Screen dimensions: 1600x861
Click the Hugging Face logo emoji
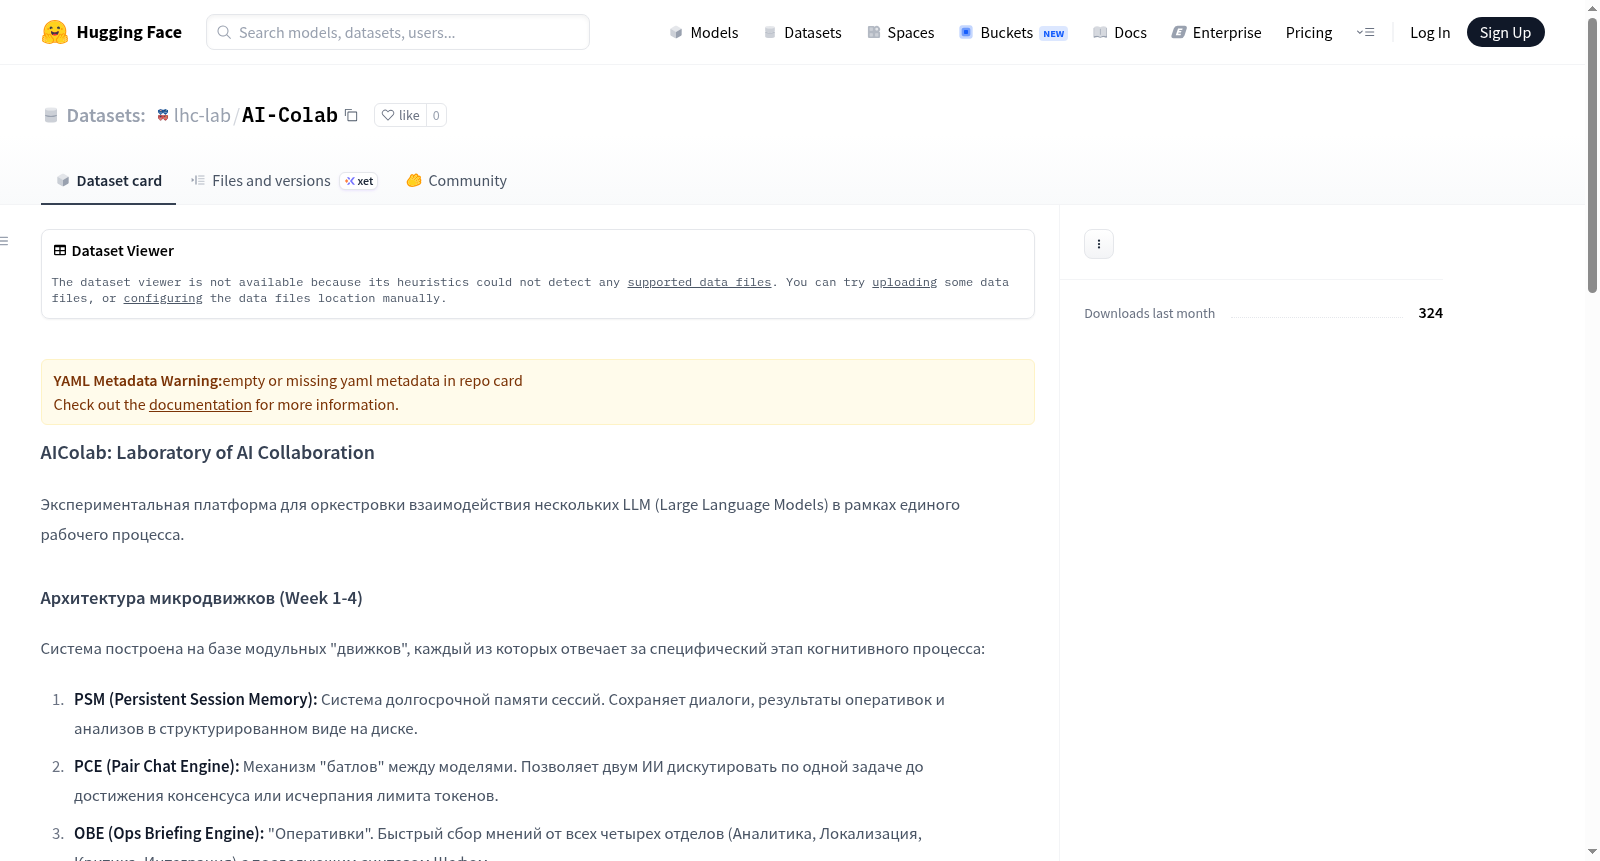[x=55, y=32]
